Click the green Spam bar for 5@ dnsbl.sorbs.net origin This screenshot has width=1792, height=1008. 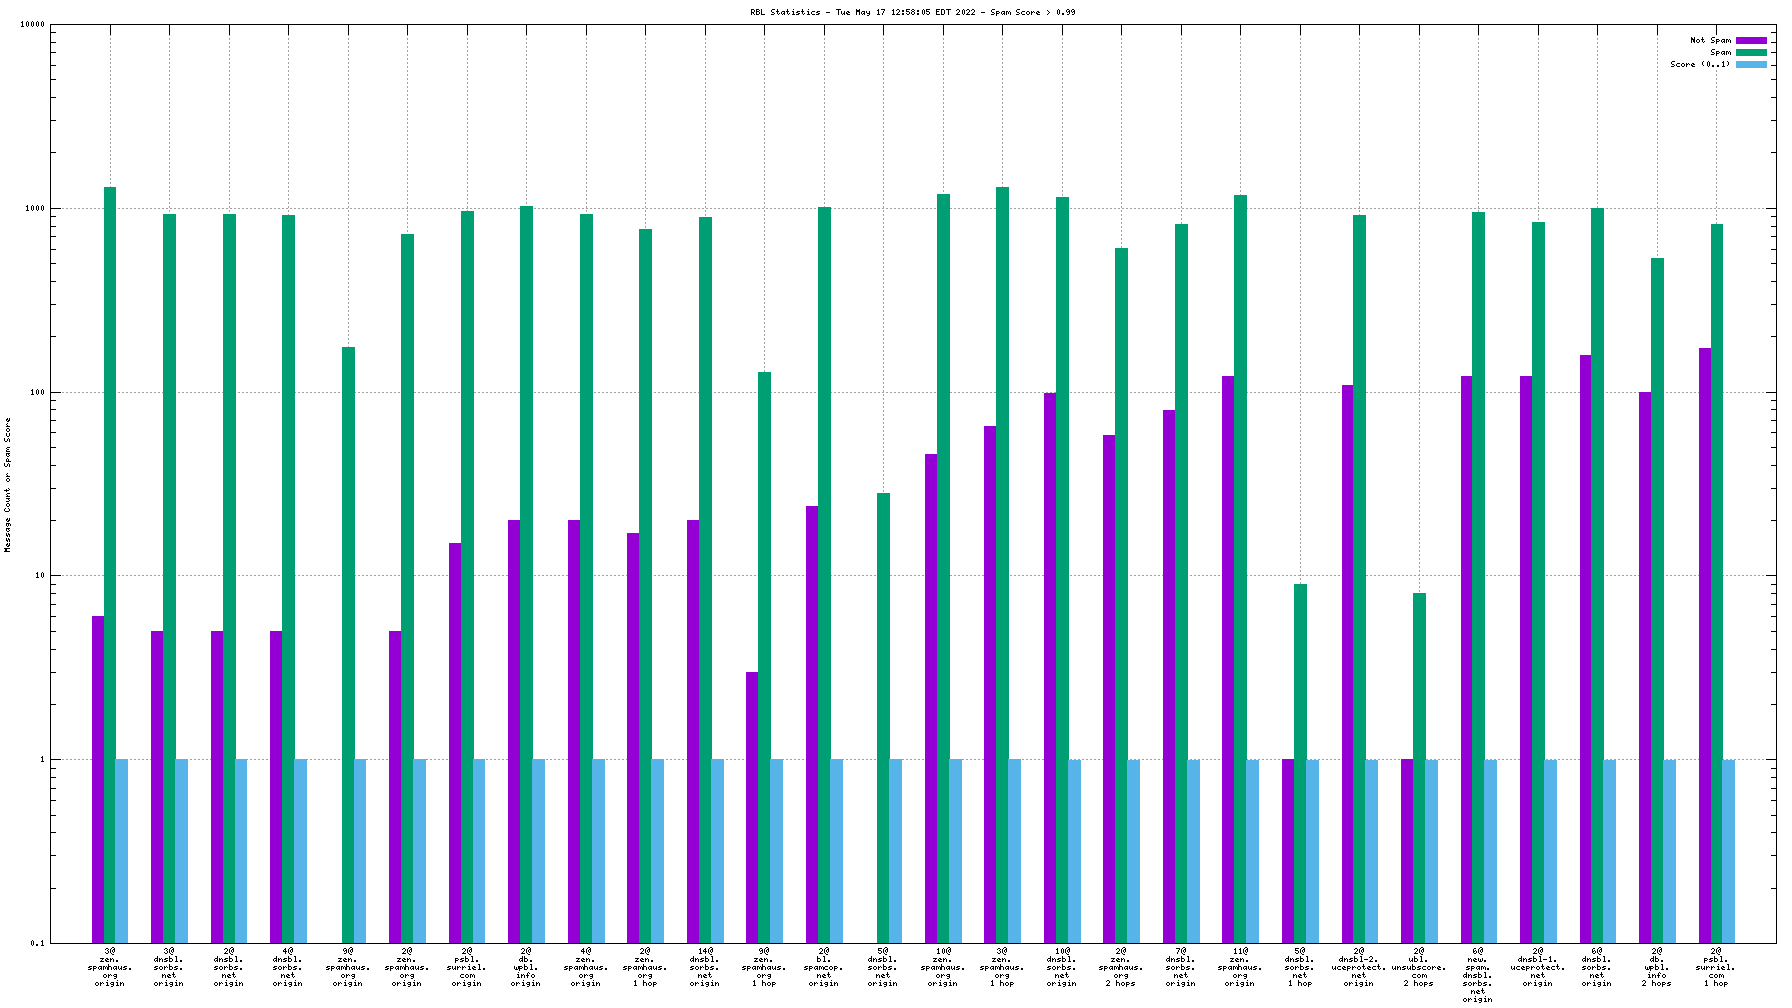[883, 718]
